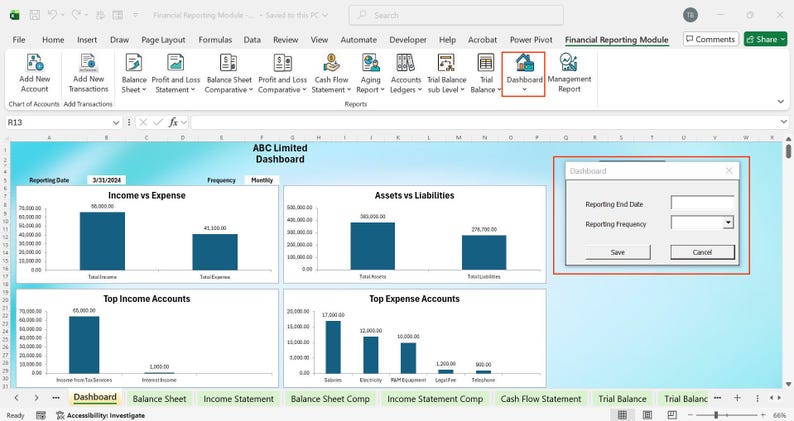Open Add New Transactions tool
The width and height of the screenshot is (794, 421).
[x=88, y=73]
